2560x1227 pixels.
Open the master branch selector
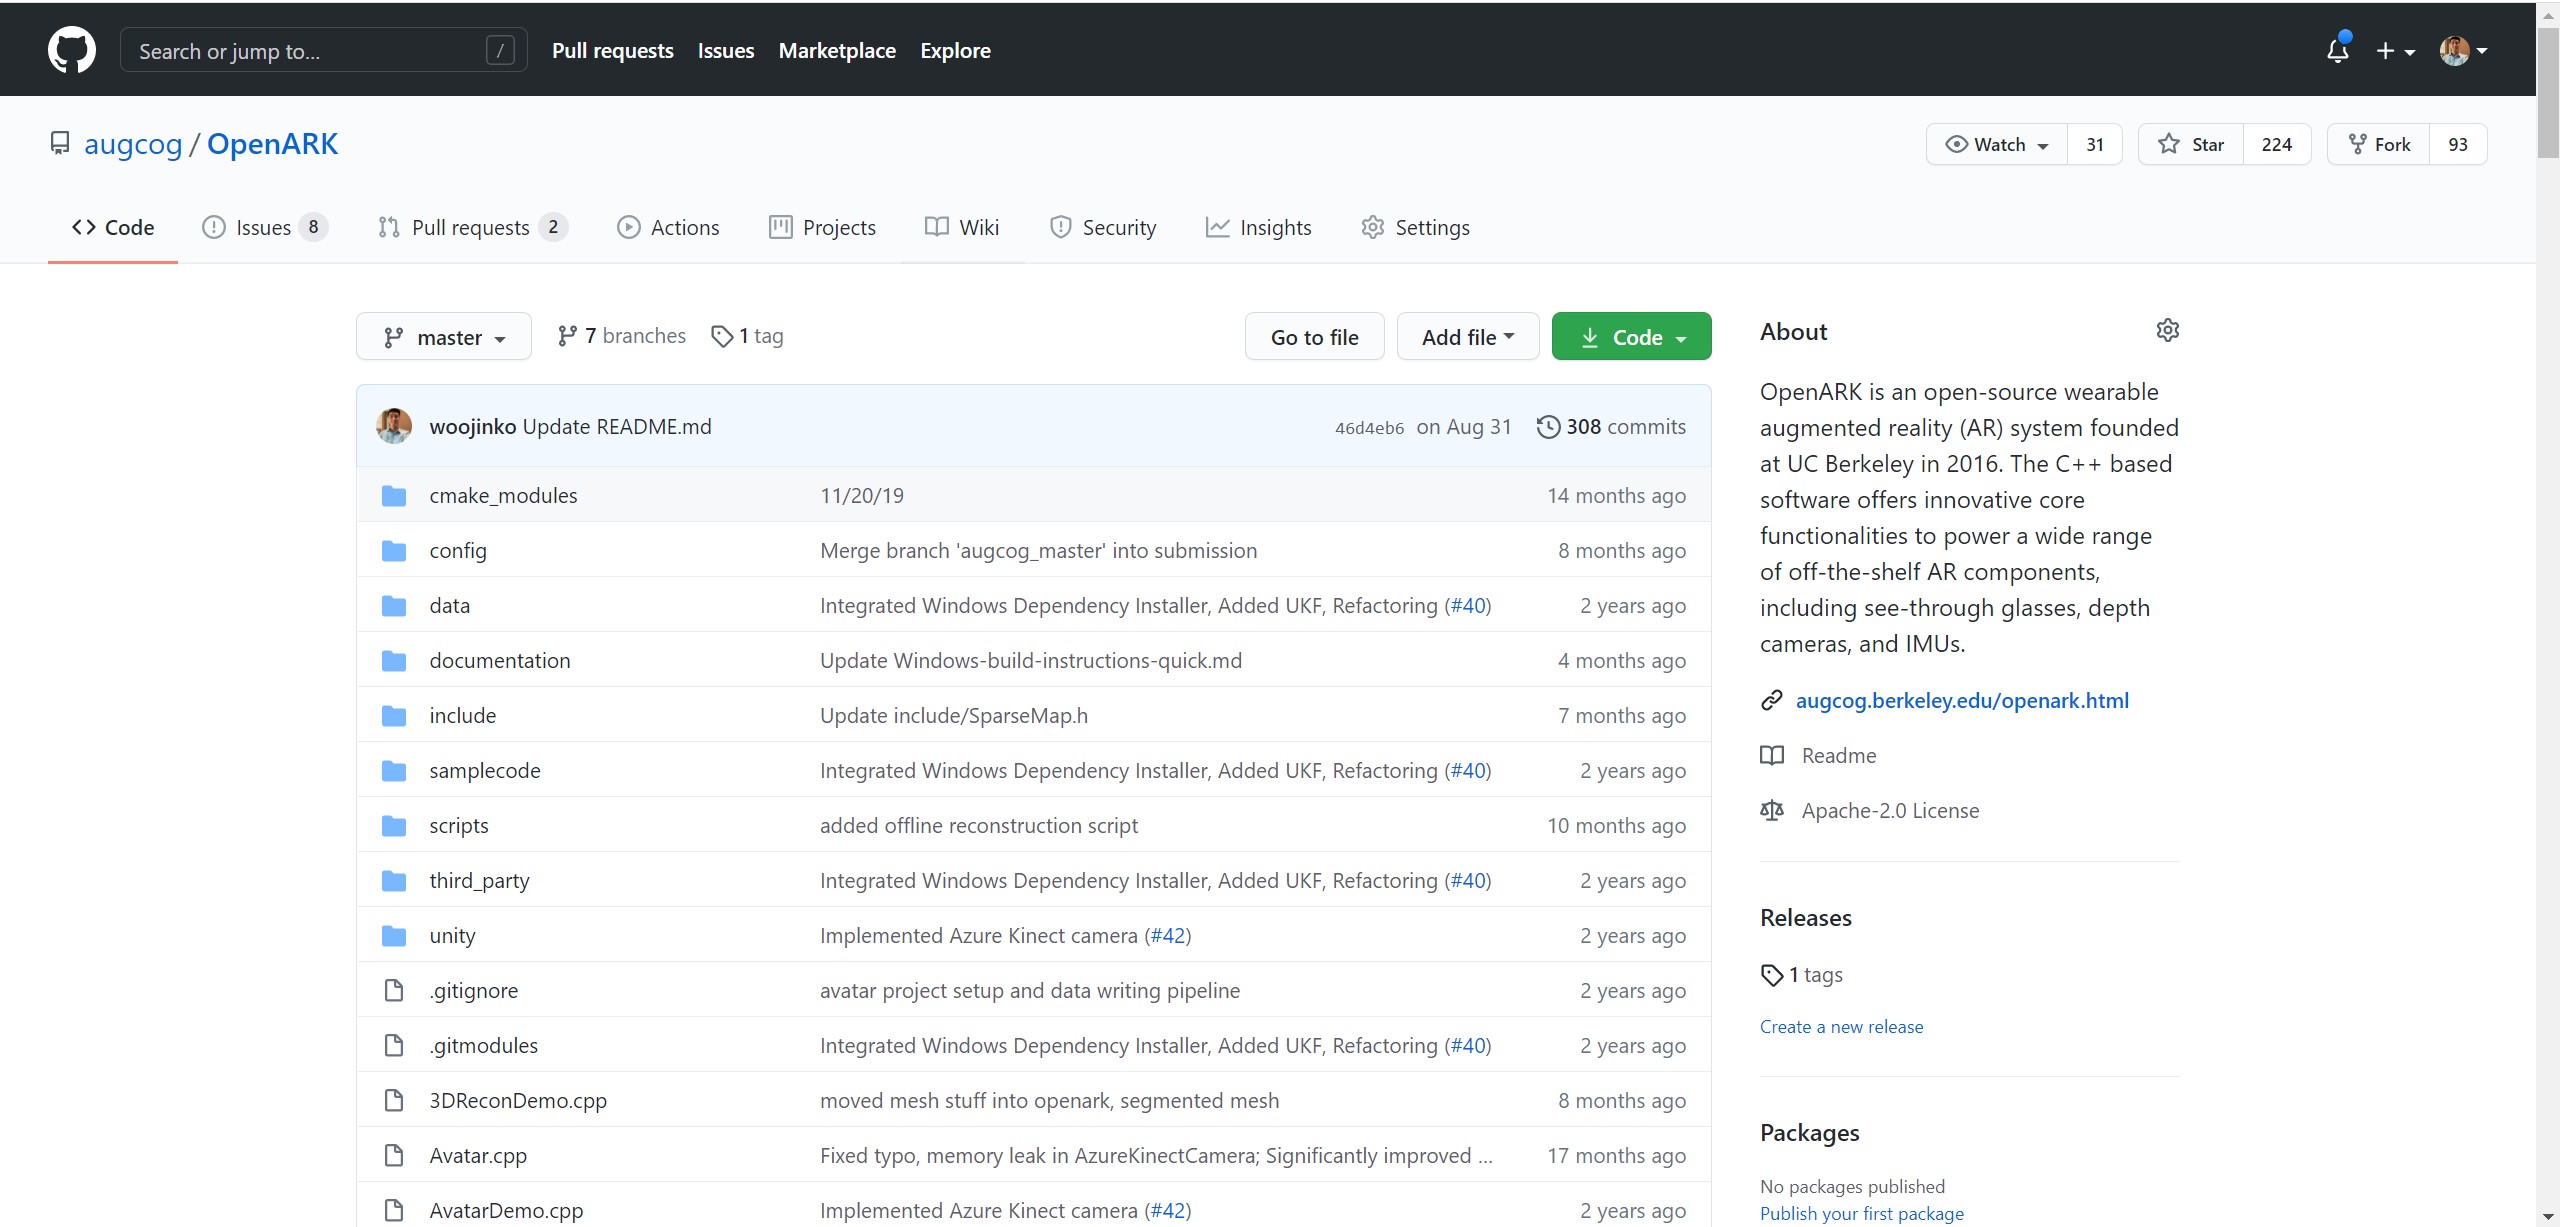click(444, 337)
